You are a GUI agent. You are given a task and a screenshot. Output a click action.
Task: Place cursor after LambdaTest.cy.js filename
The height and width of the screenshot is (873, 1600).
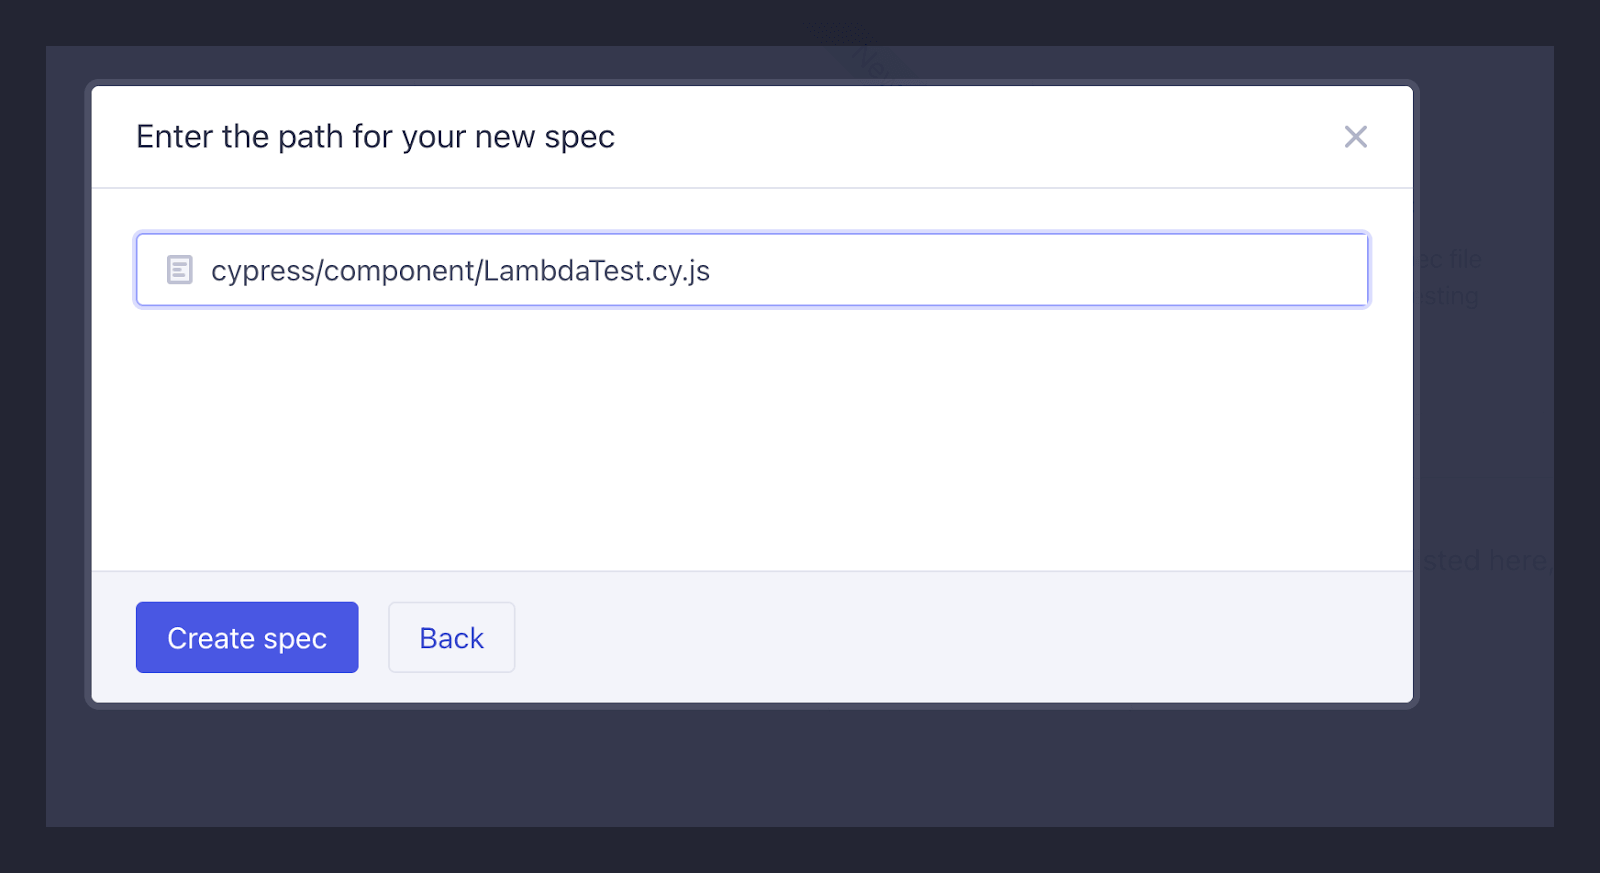pos(715,270)
